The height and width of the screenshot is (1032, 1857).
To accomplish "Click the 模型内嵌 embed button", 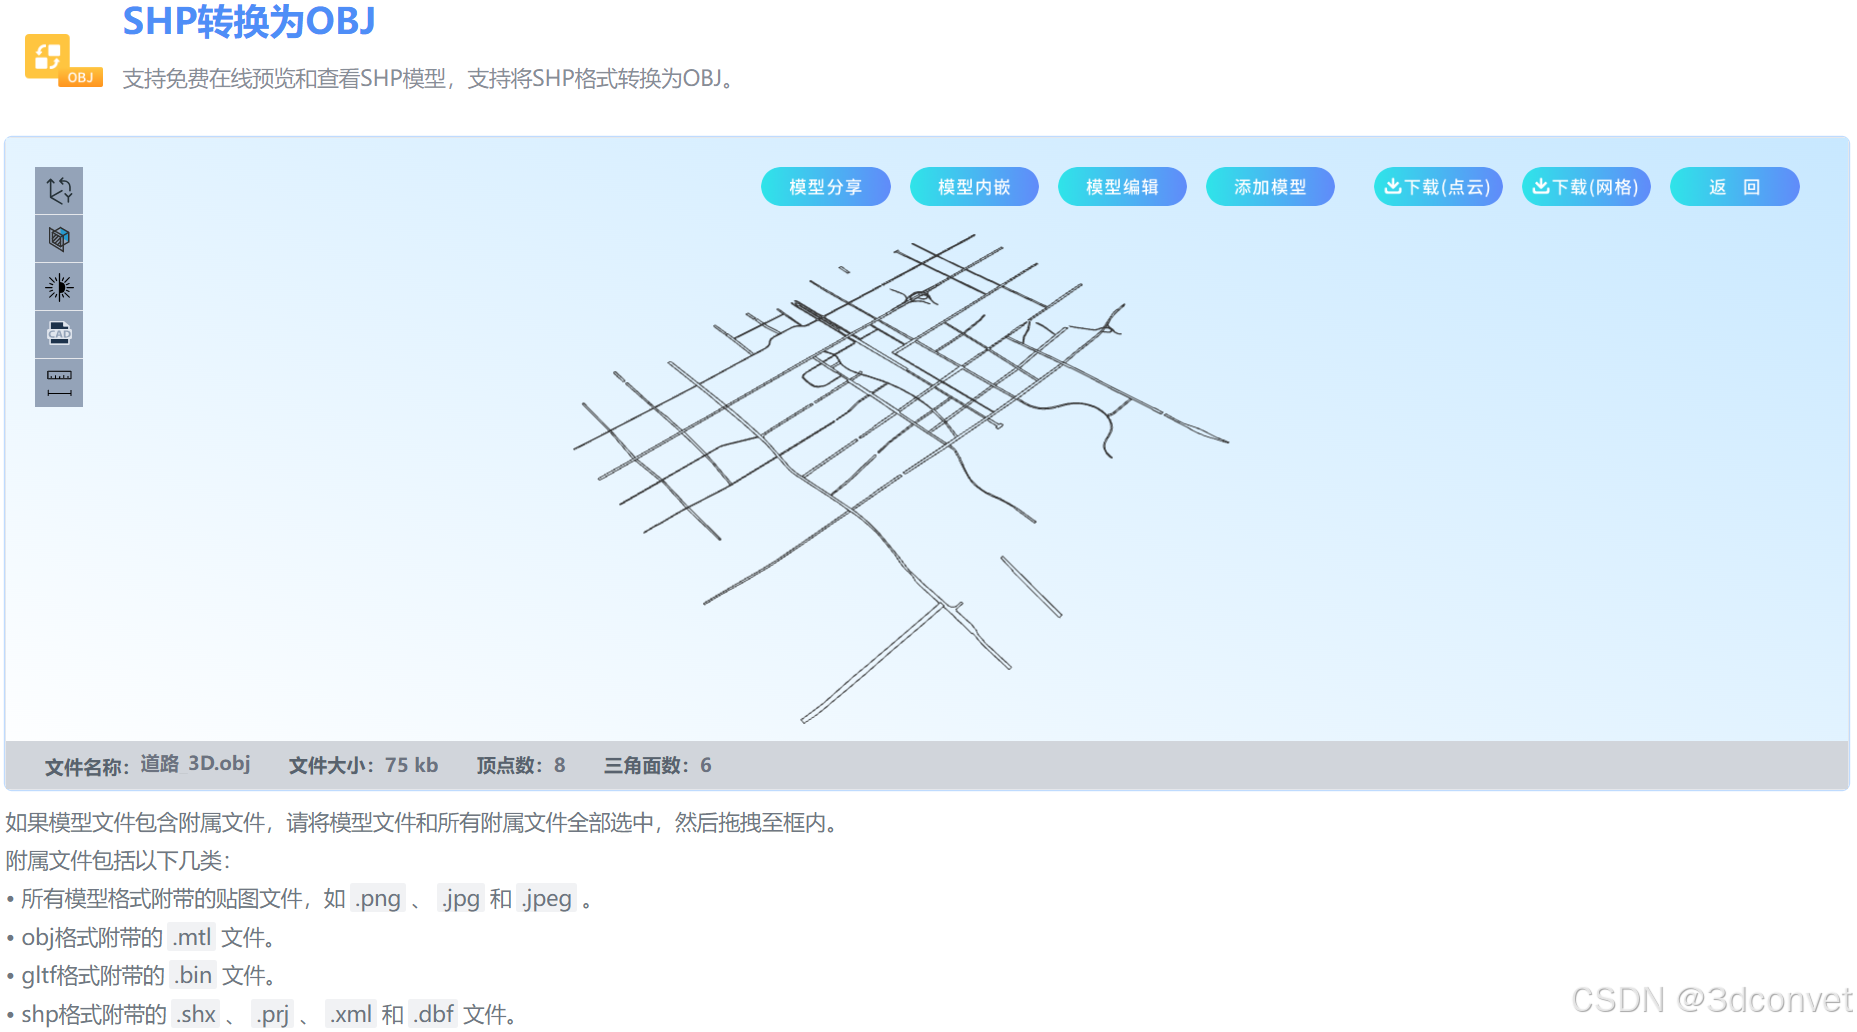I will coord(973,186).
